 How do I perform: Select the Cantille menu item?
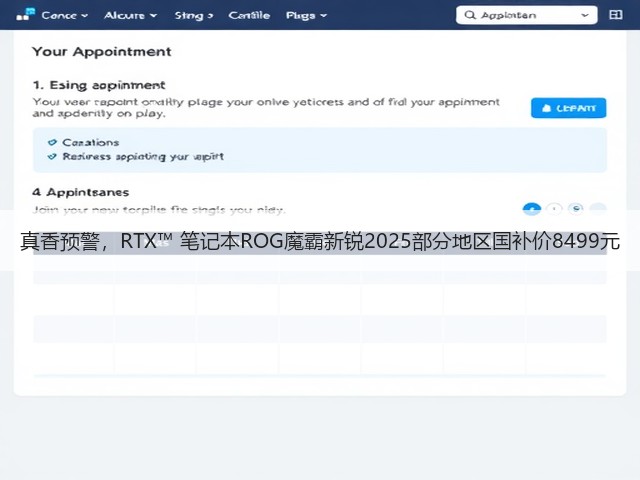pyautogui.click(x=249, y=16)
